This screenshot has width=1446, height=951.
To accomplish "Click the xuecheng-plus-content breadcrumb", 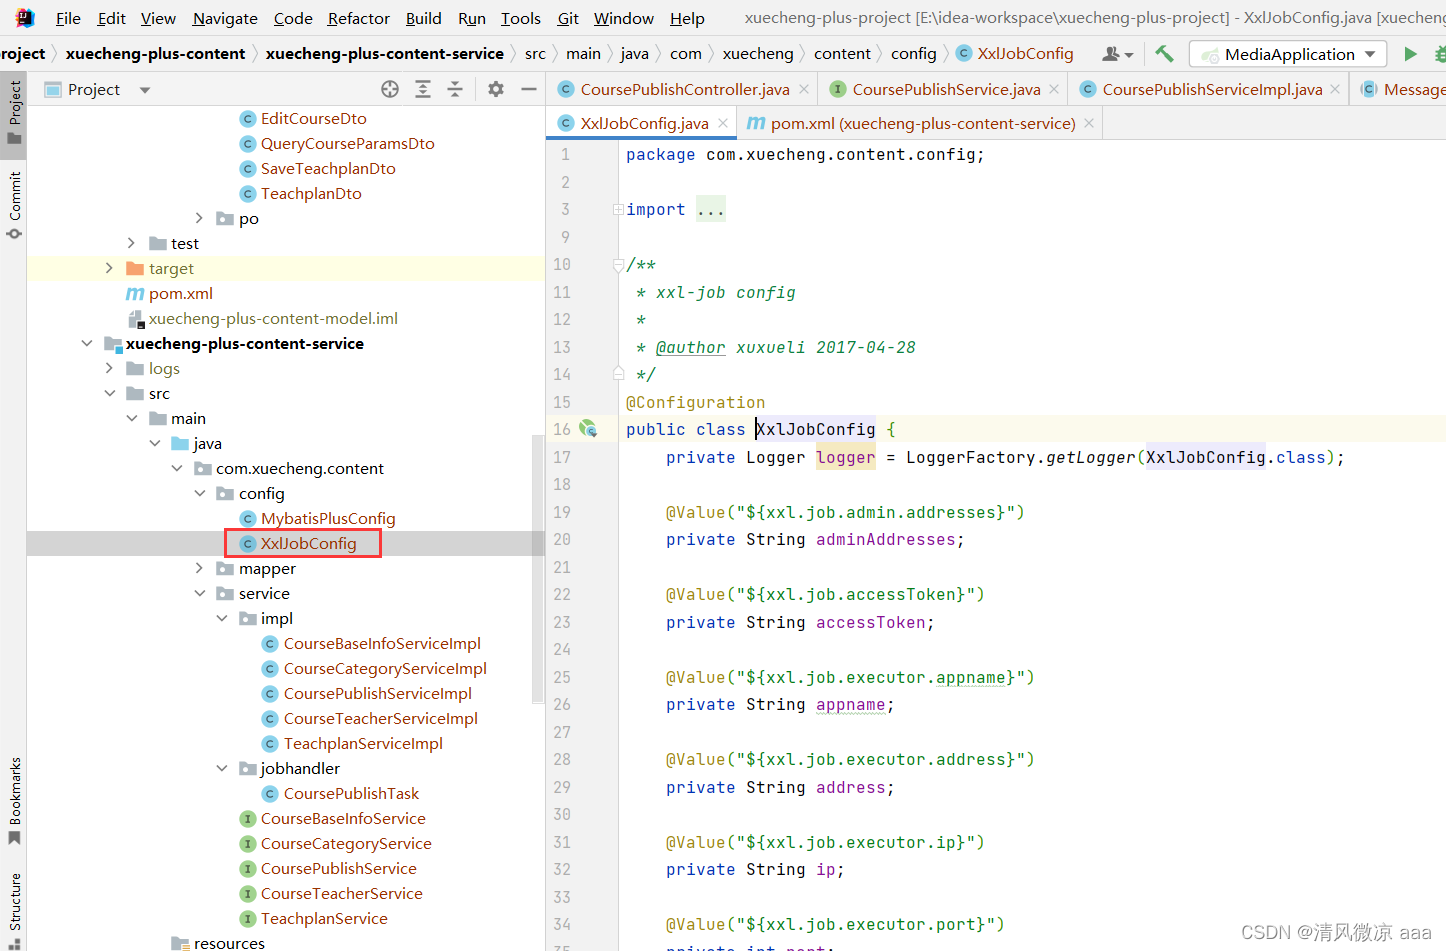I will (x=155, y=54).
